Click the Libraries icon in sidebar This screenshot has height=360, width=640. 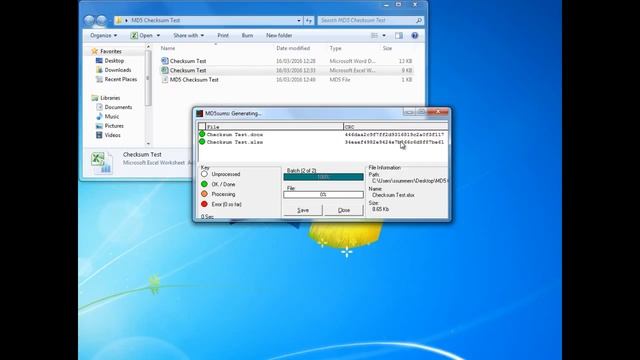95,98
